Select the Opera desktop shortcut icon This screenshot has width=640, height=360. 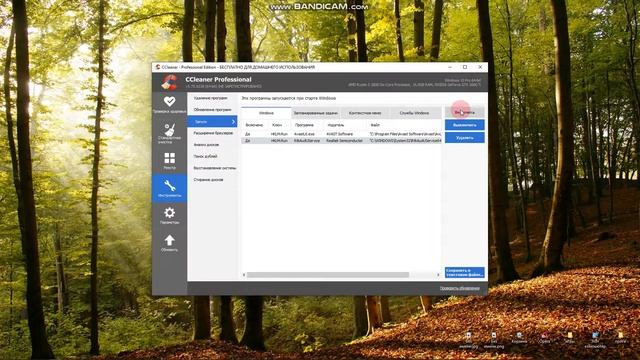(544, 338)
